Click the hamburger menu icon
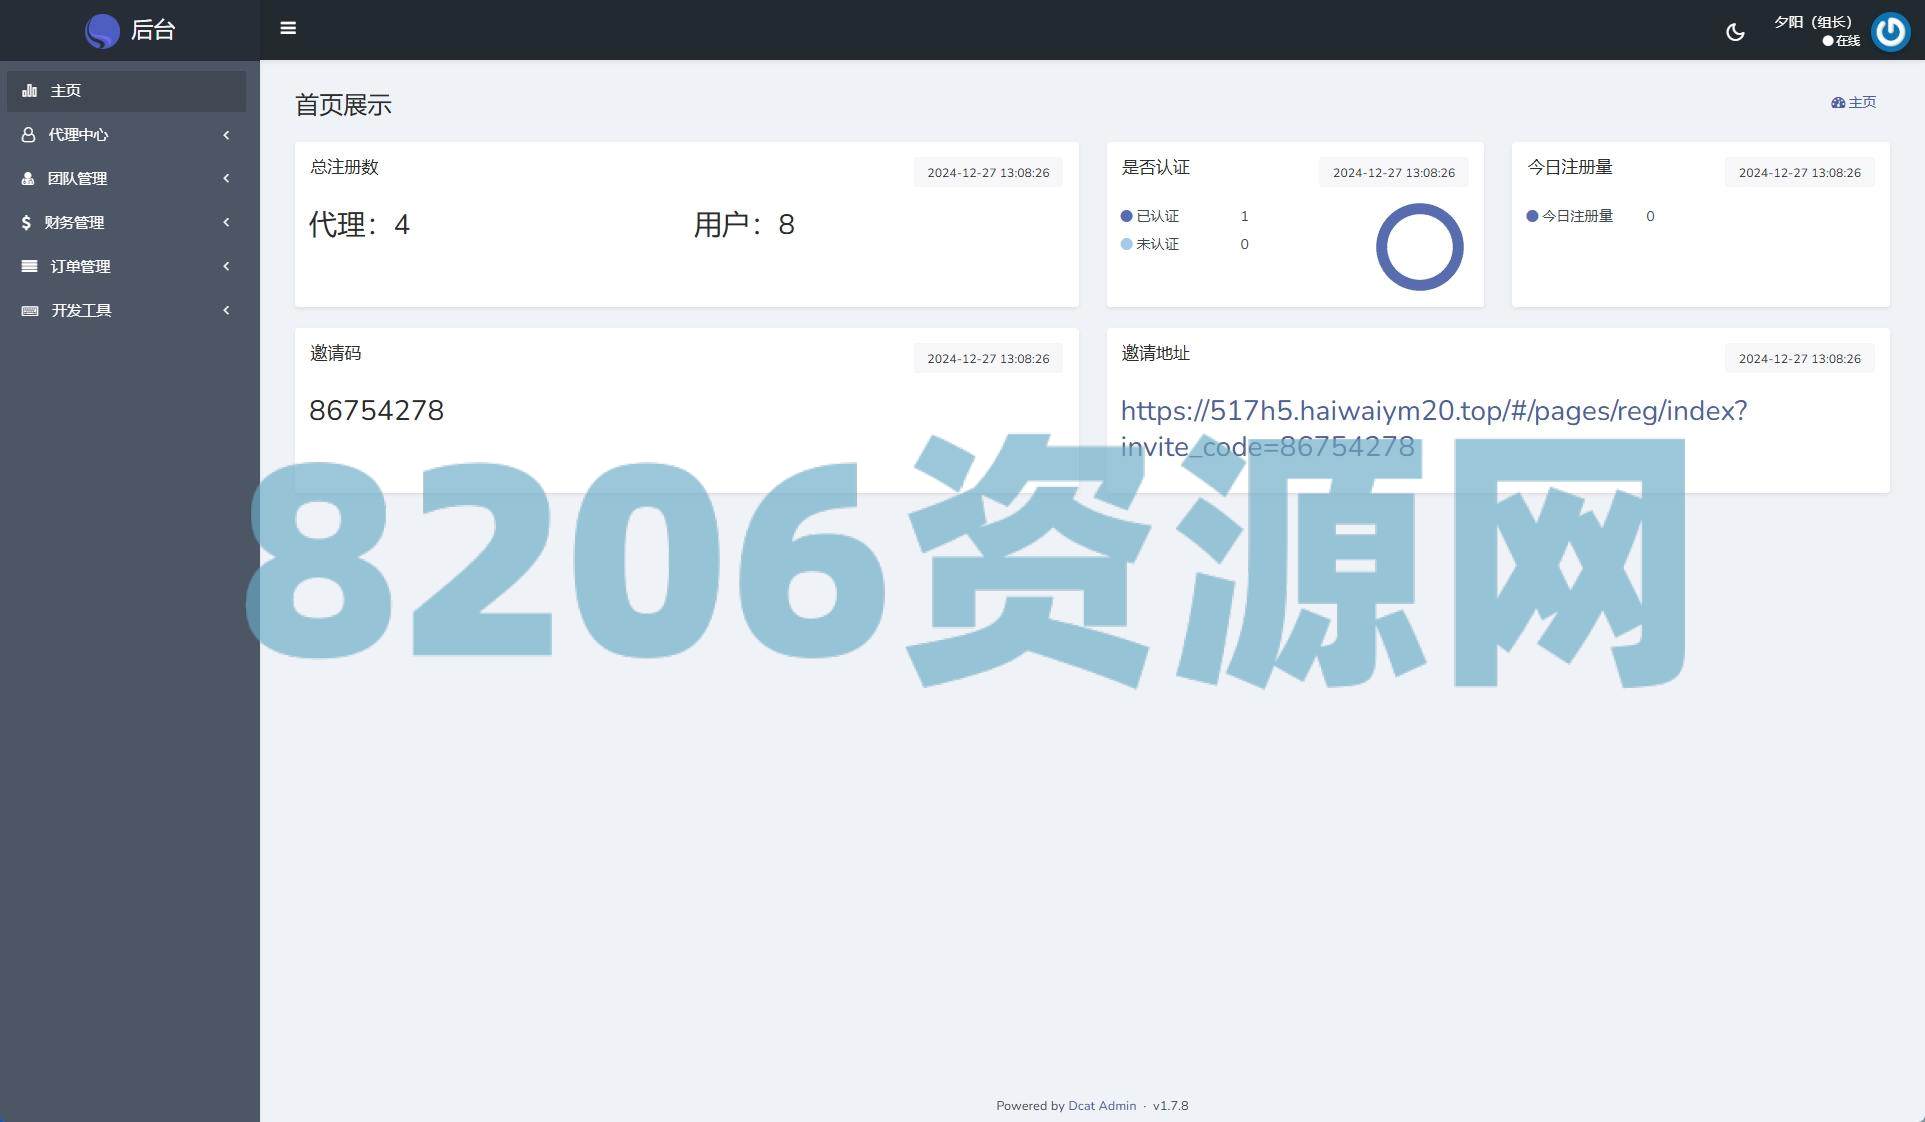Image resolution: width=1925 pixels, height=1122 pixels. tap(288, 28)
